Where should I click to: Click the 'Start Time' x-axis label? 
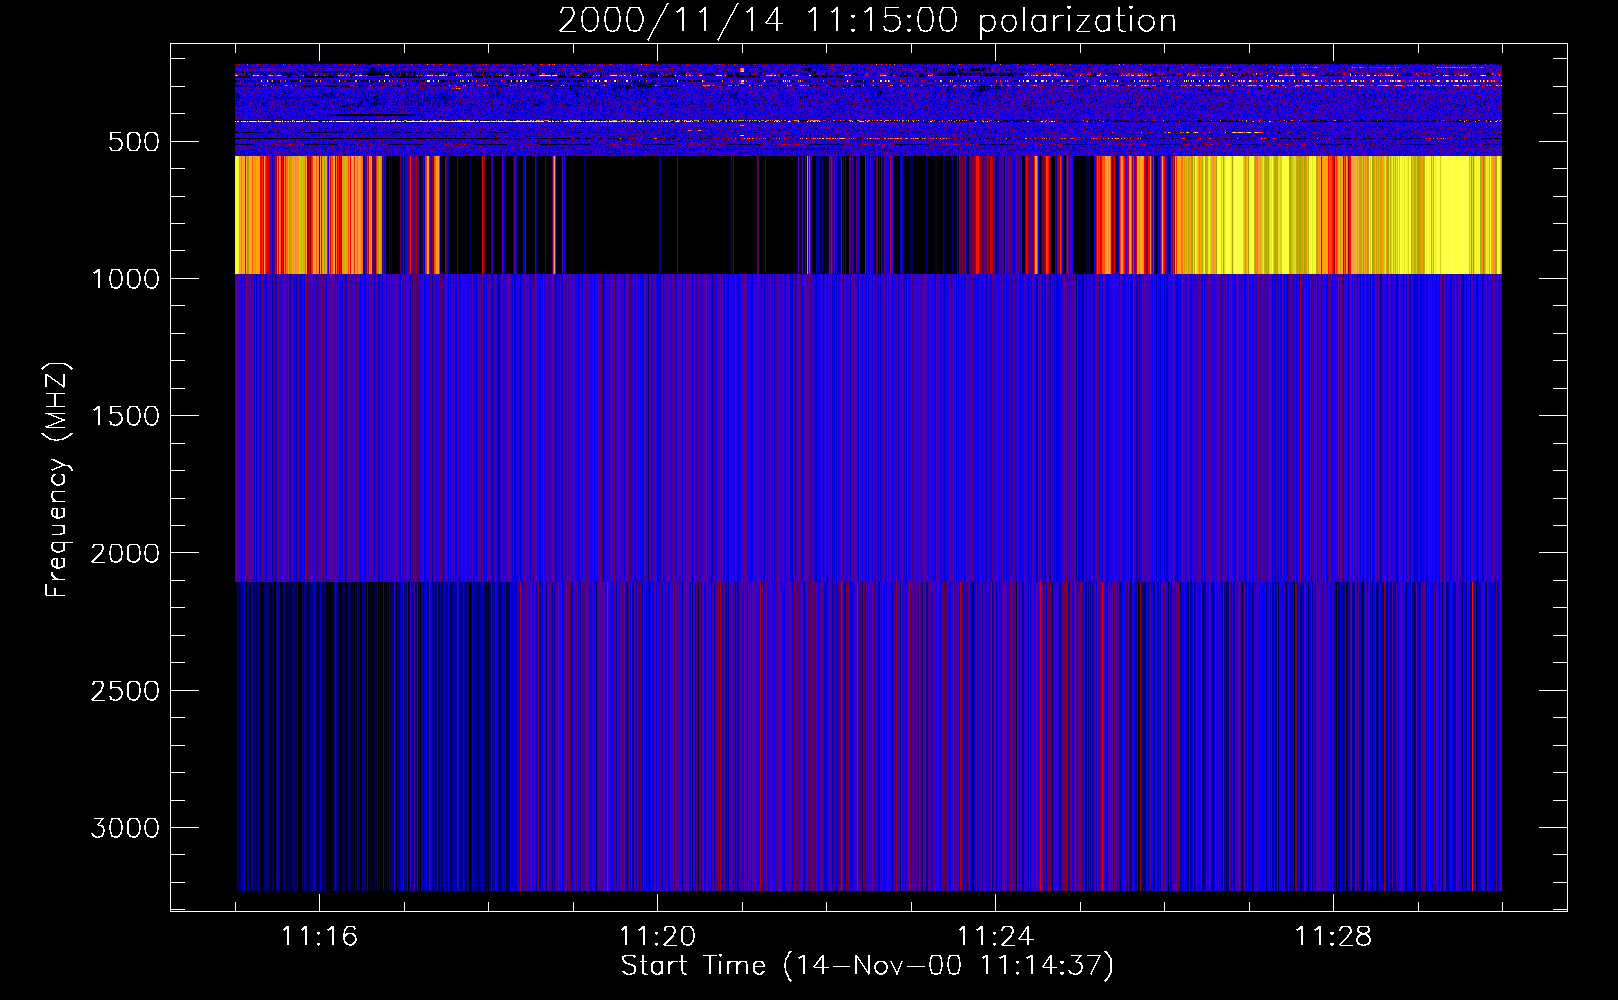click(866, 966)
